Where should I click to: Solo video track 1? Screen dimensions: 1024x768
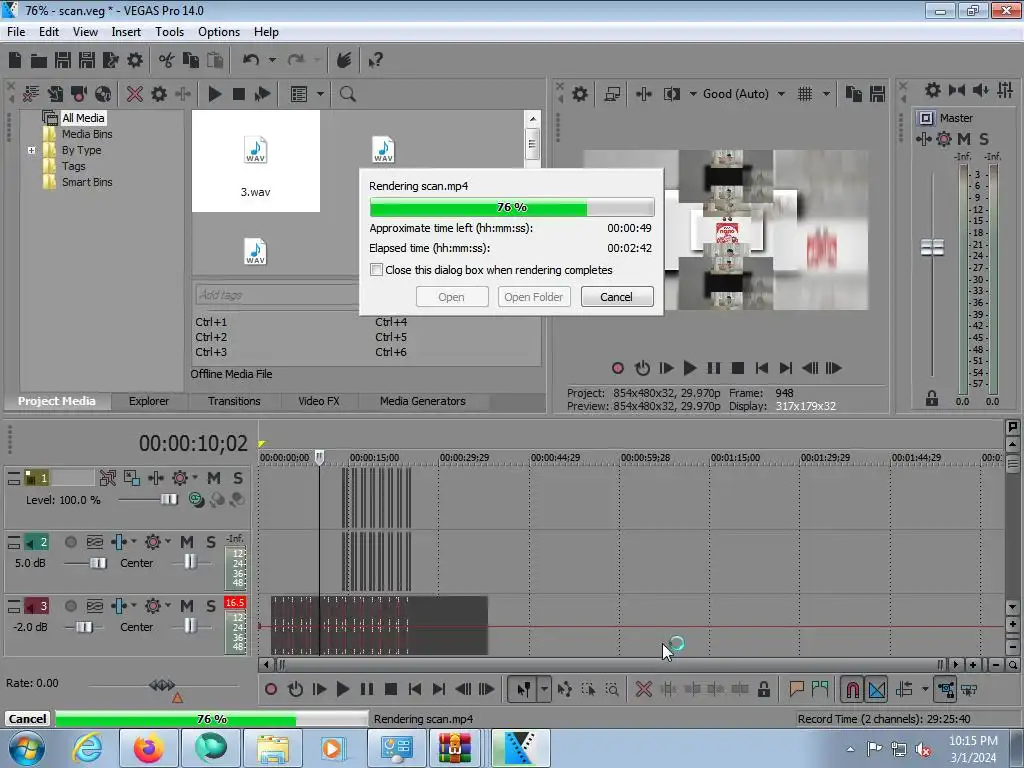(238, 478)
